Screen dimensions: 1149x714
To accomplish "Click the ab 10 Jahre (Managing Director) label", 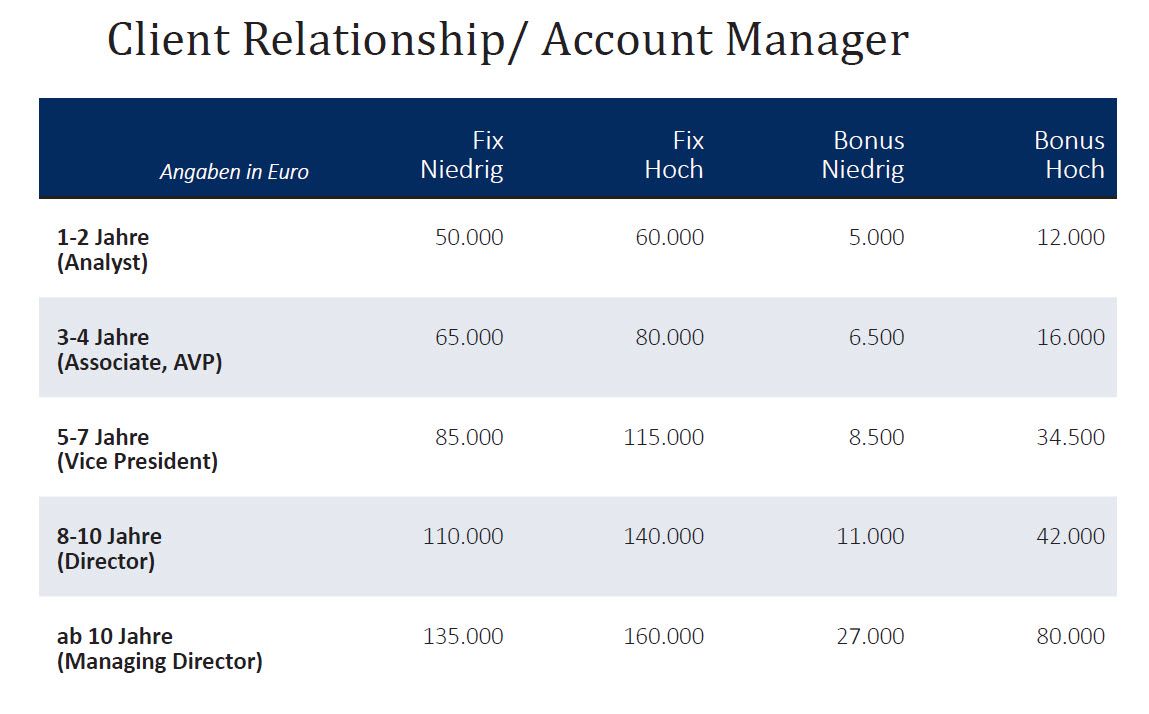I will [159, 648].
